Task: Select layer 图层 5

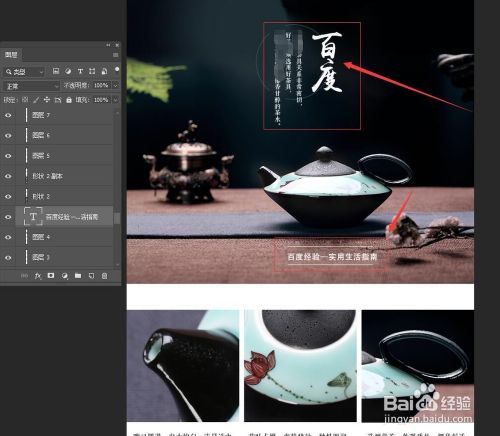Action: pos(65,156)
